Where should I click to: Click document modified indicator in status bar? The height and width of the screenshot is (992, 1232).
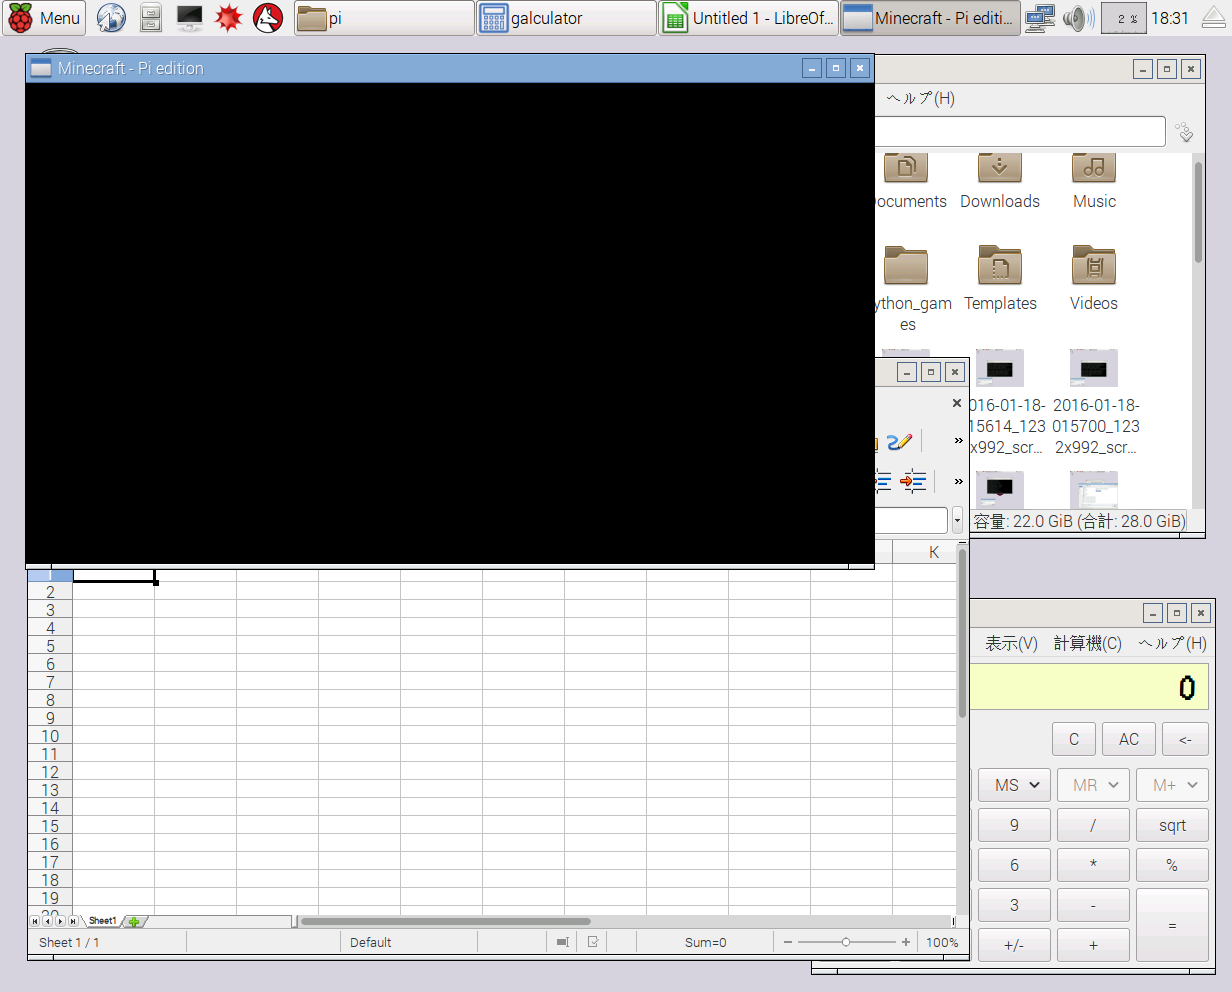pyautogui.click(x=593, y=942)
